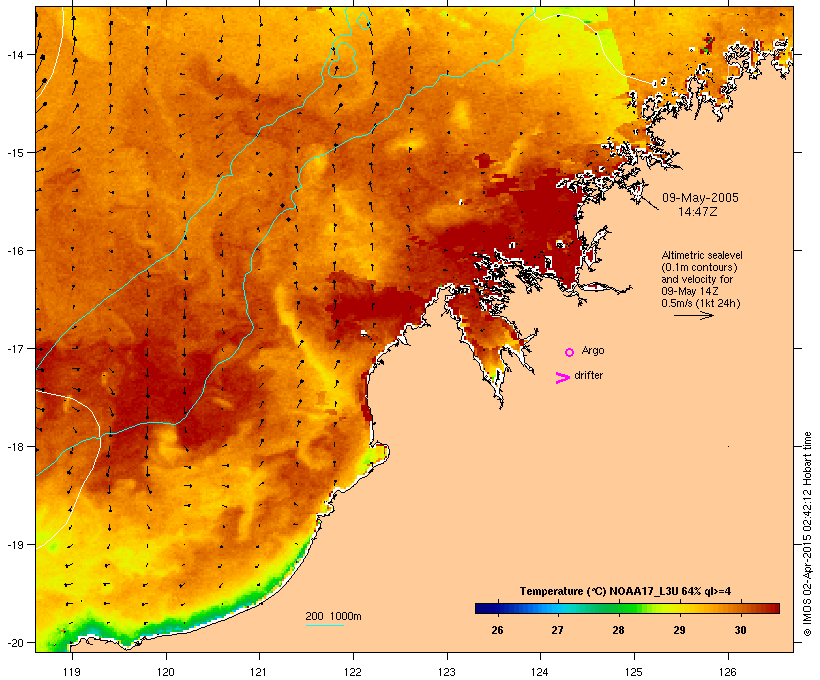Screen dimensions: 820x680
Task: Click the -17 latitude axis label
Action: pyautogui.click(x=15, y=348)
